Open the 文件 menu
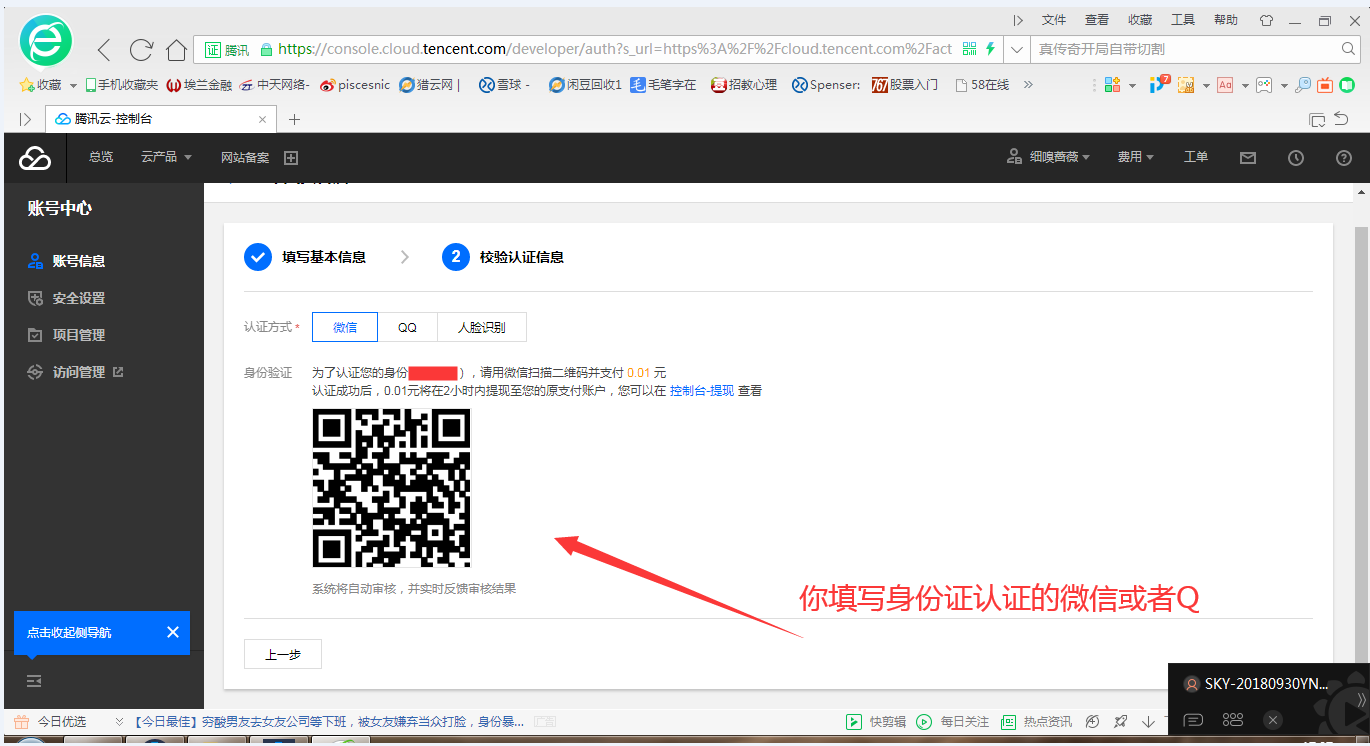The image size is (1370, 746). click(x=1054, y=20)
